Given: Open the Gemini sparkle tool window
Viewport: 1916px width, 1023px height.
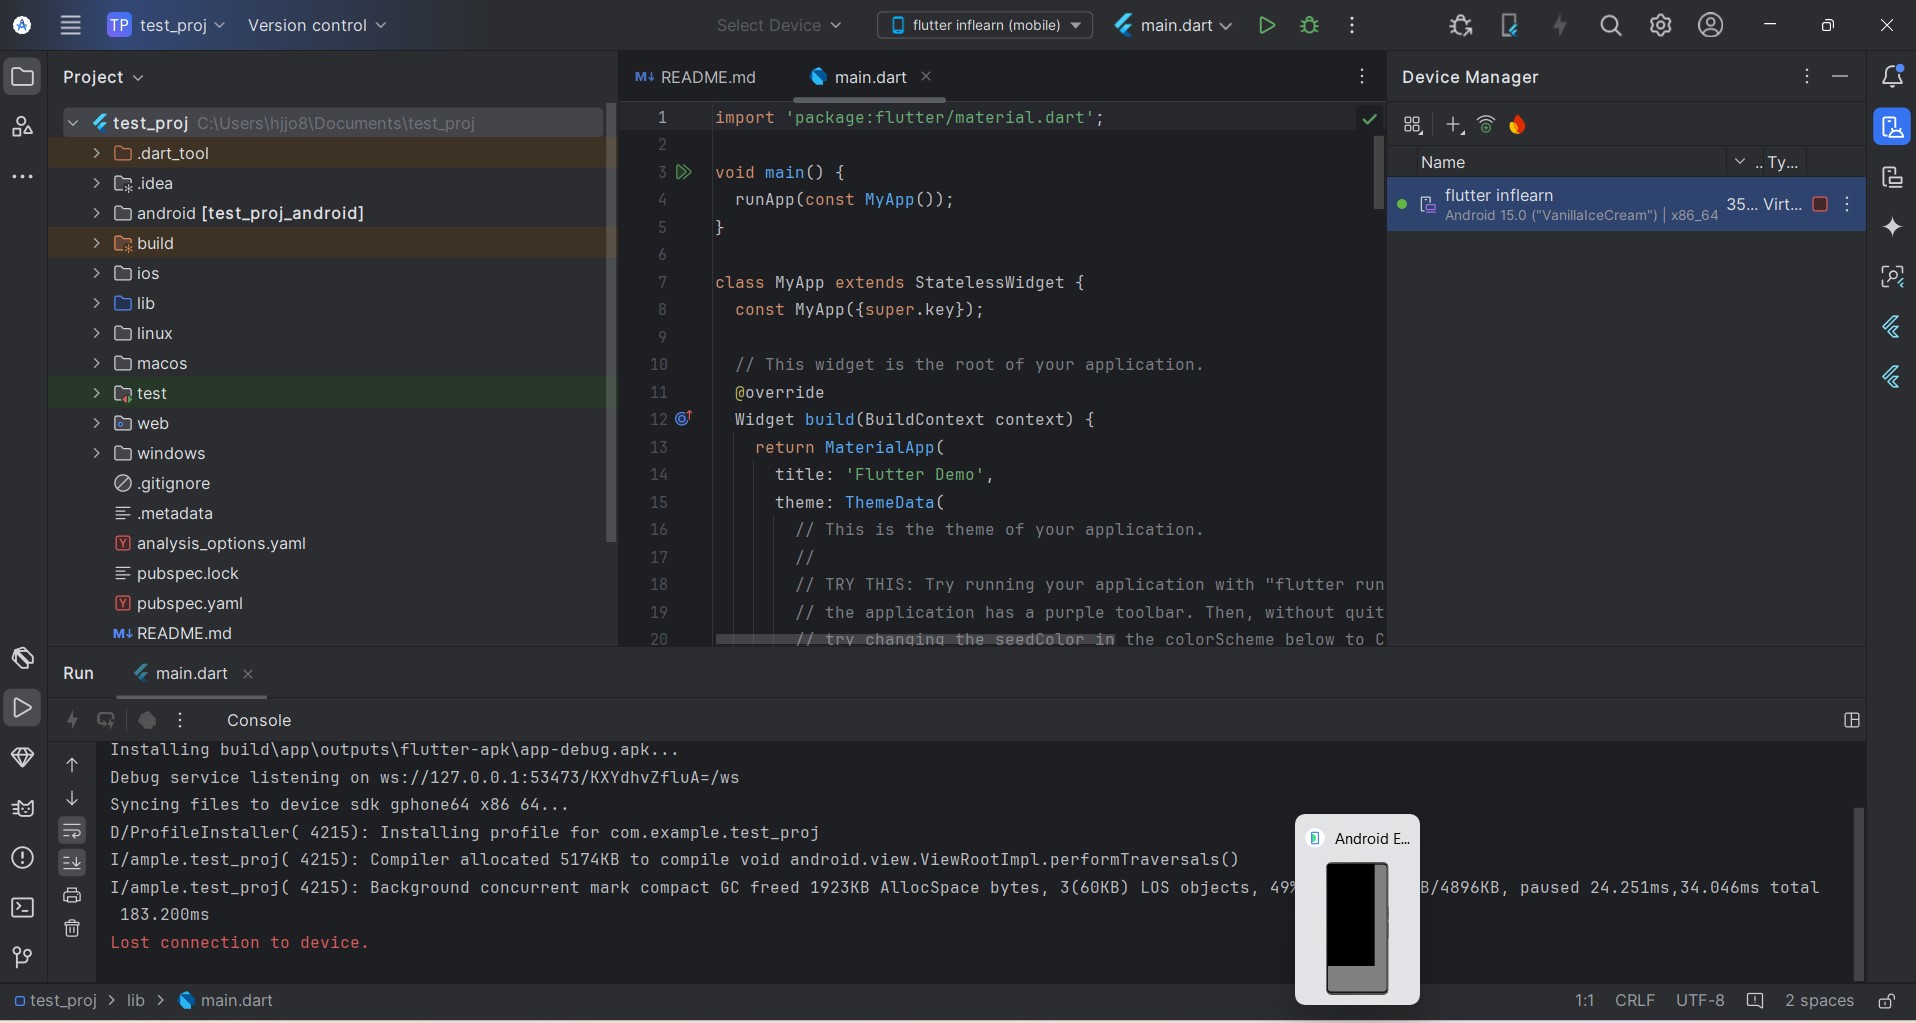Looking at the screenshot, I should 1892,227.
